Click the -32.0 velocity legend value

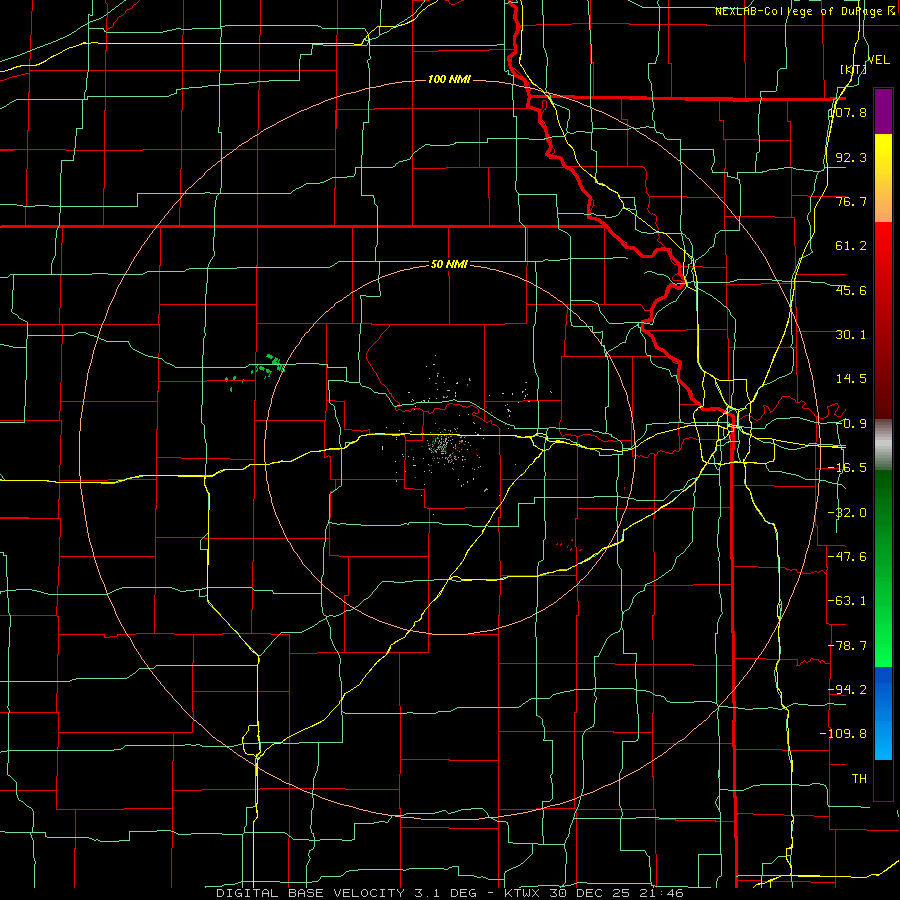point(848,513)
